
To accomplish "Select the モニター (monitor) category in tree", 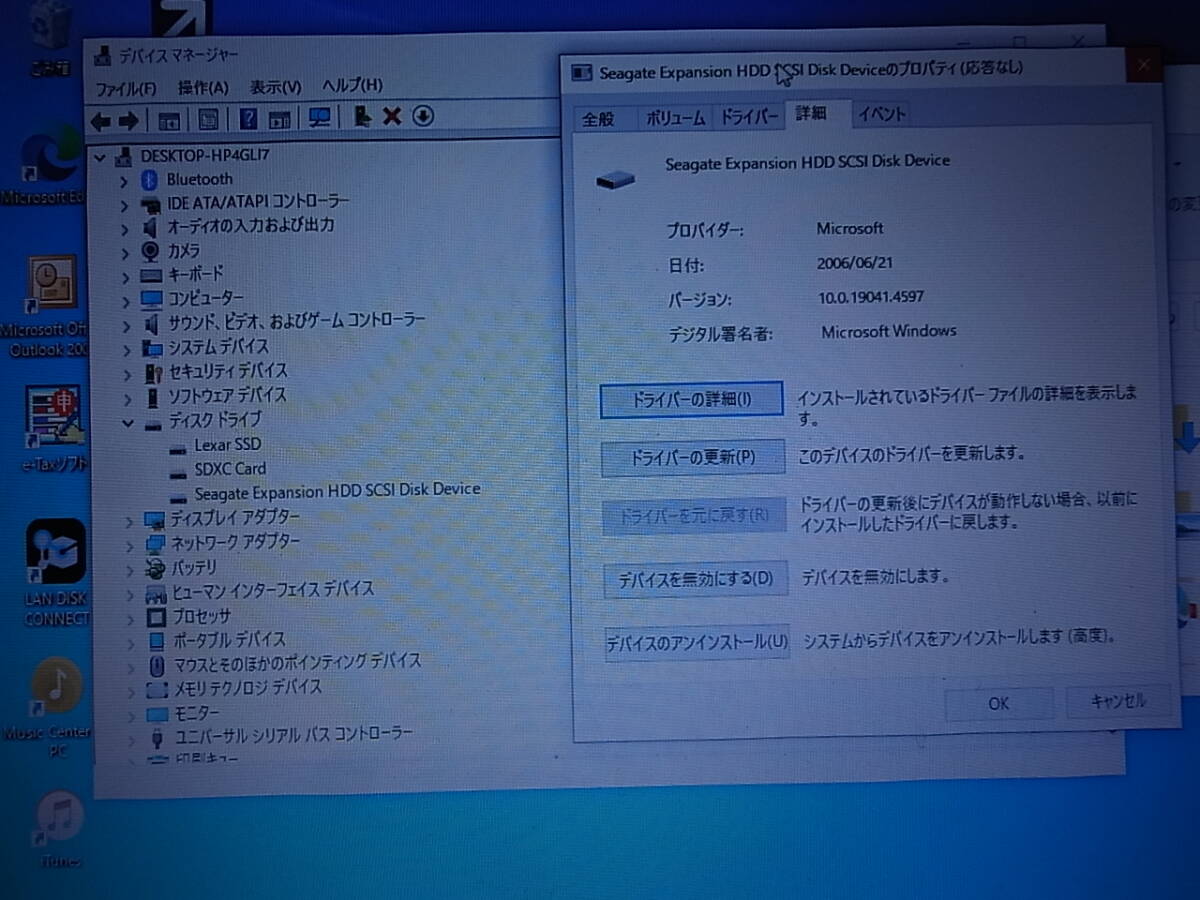I will (x=197, y=713).
